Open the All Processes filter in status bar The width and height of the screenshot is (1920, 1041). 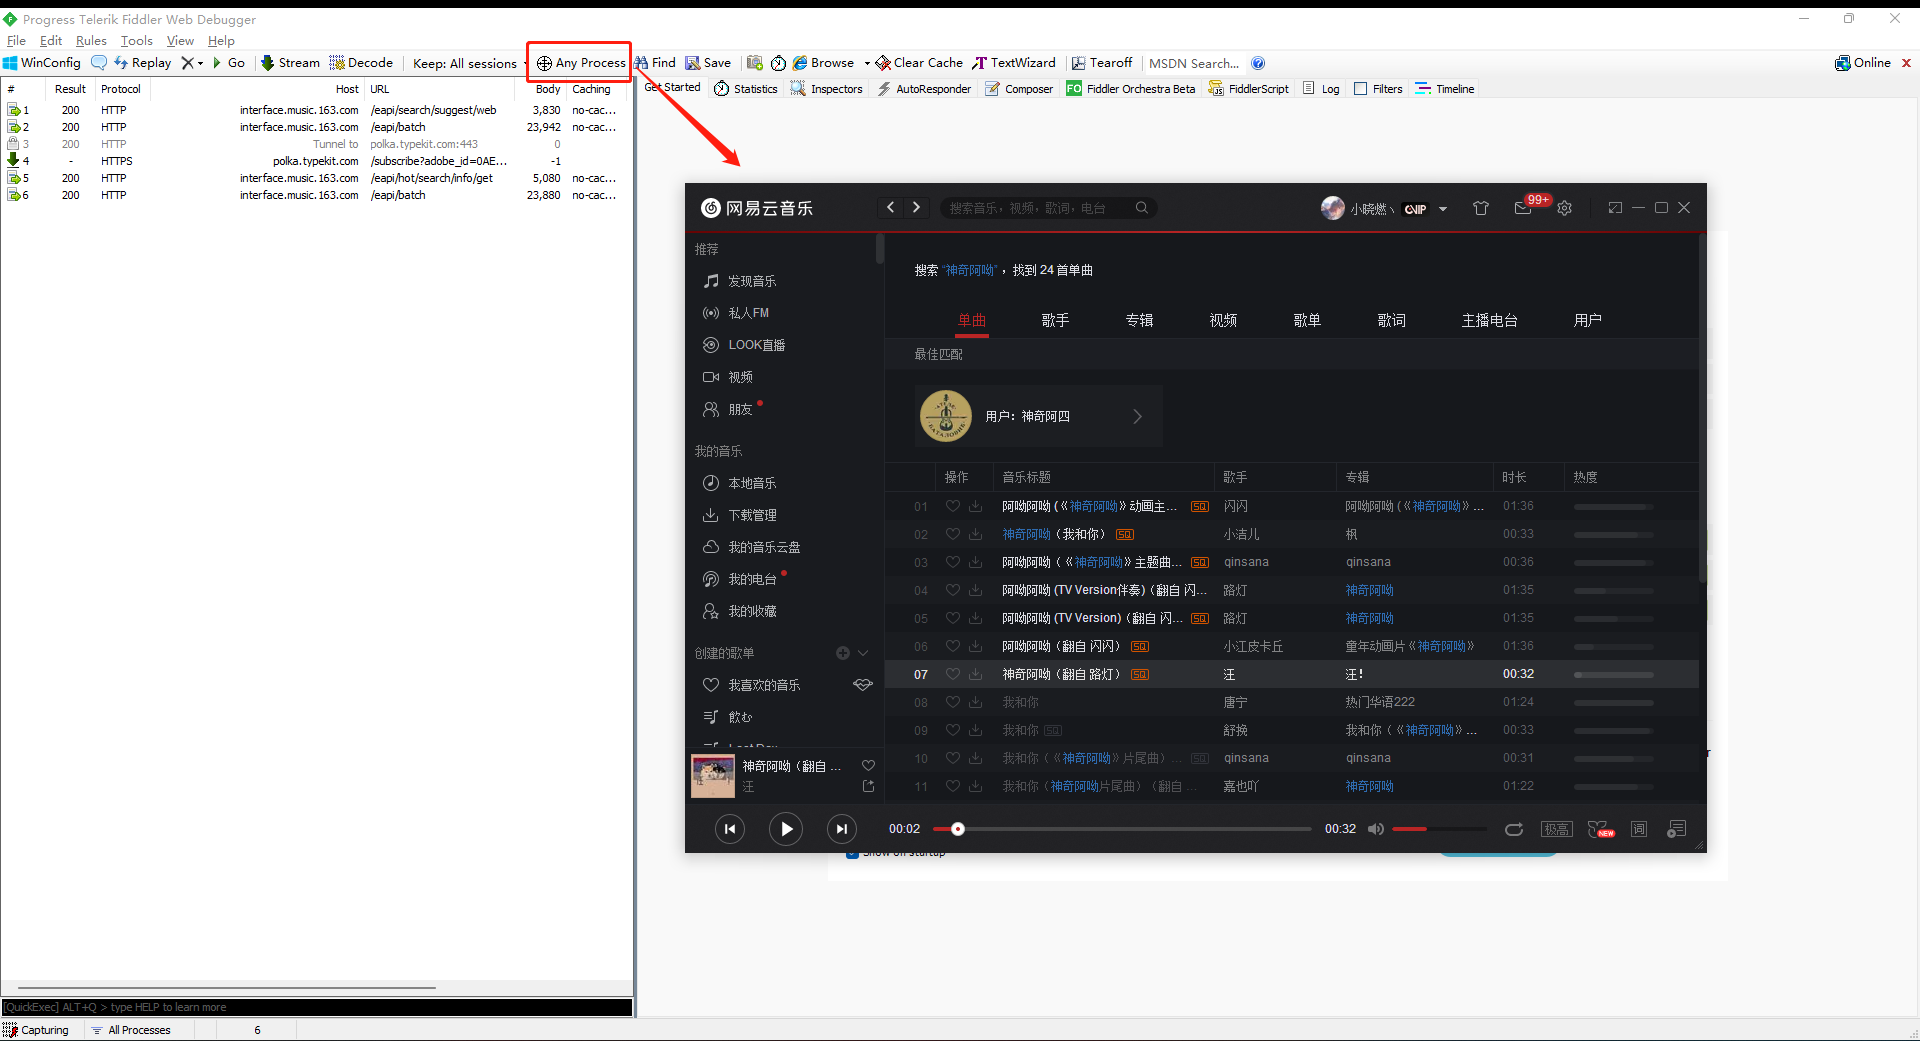(131, 1030)
